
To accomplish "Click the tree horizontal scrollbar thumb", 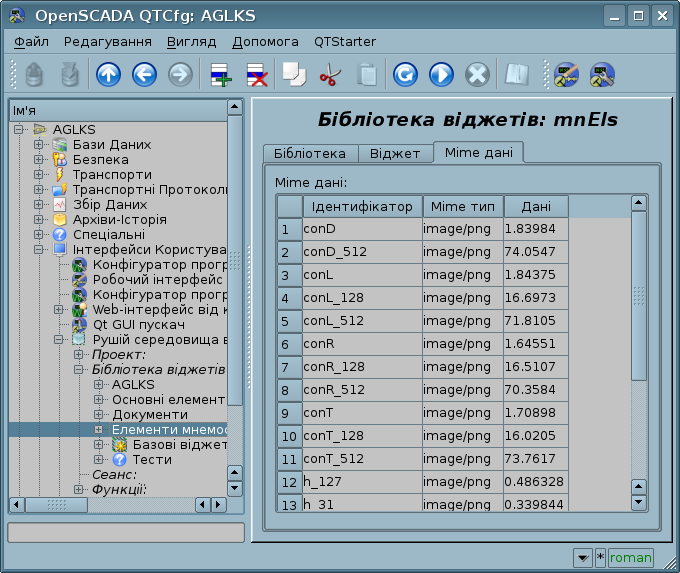I will coord(57,504).
